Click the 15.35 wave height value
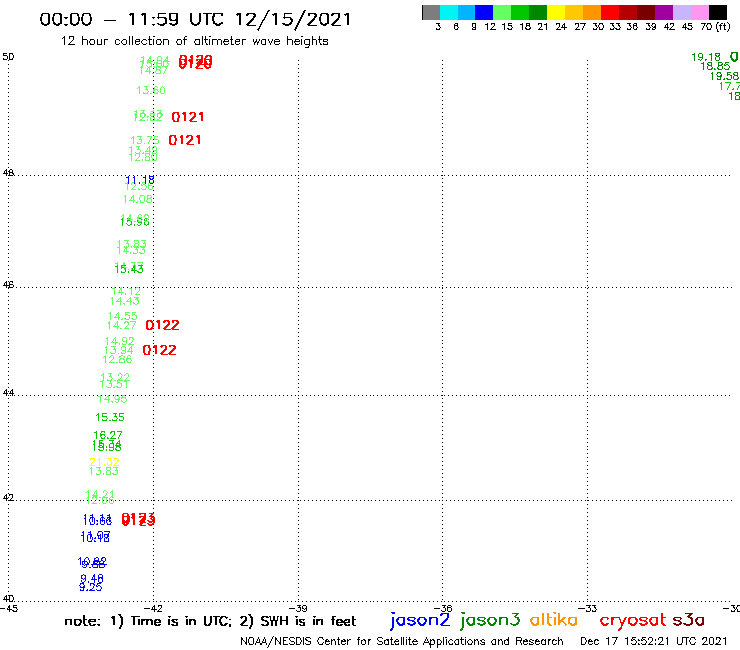The width and height of the screenshot is (740, 650). pyautogui.click(x=110, y=417)
